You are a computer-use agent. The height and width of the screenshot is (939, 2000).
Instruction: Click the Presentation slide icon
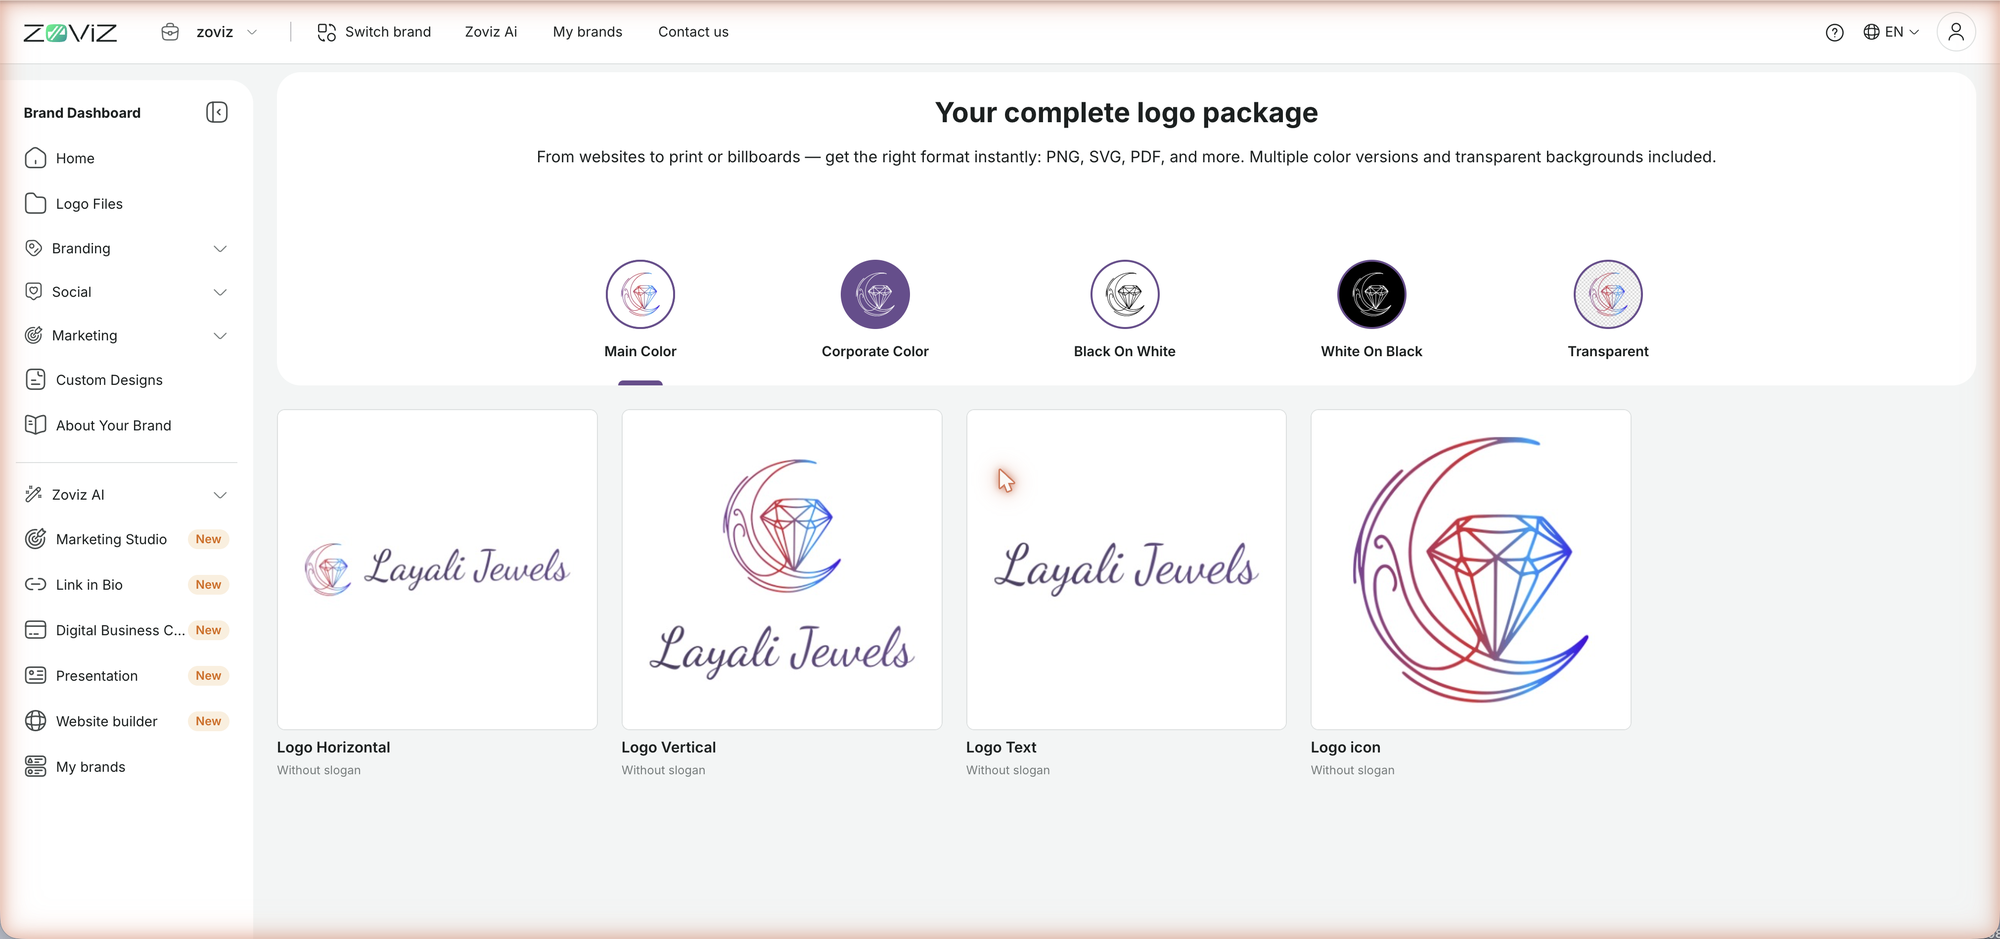coord(35,675)
